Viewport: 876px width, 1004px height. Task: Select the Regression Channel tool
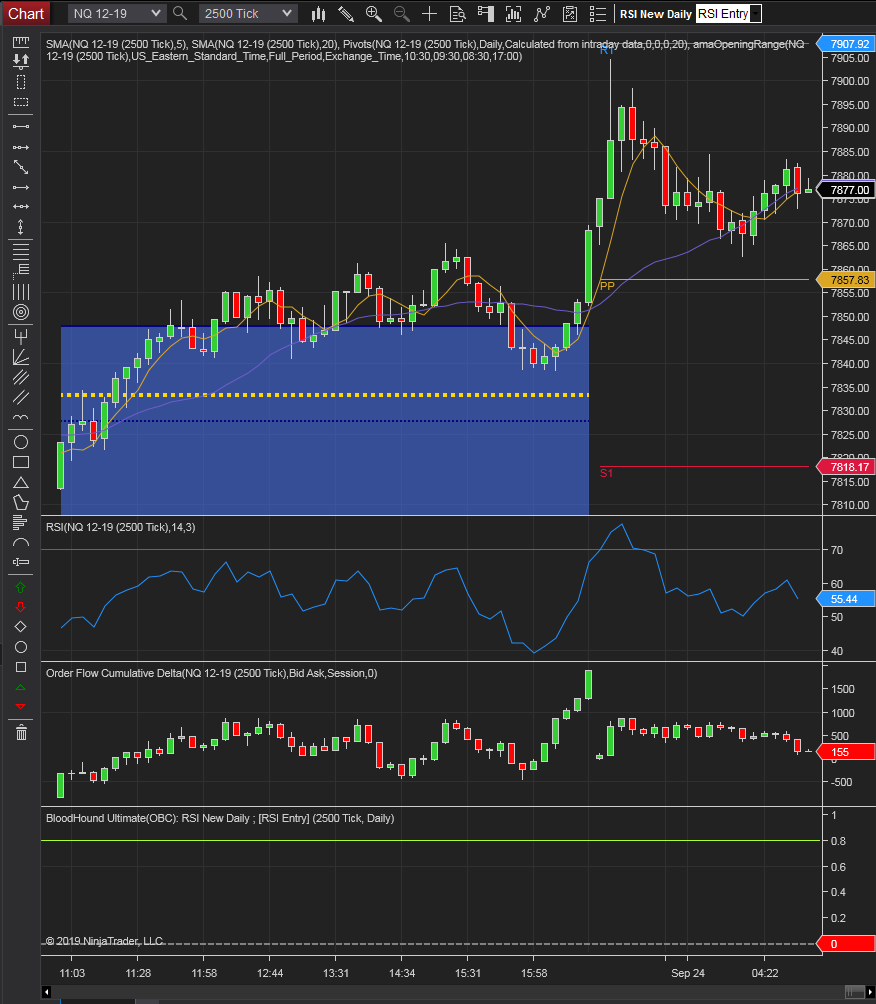[20, 377]
